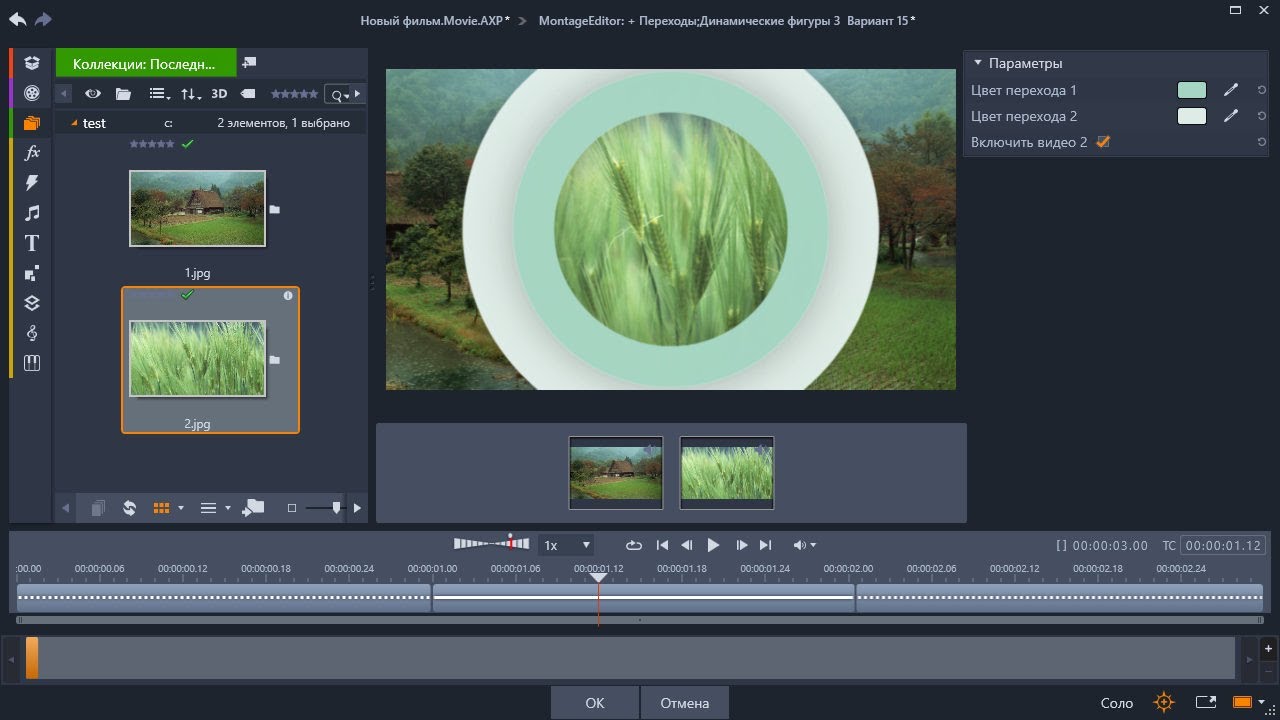Toggle the eye visibility filter in the library
The image size is (1280, 720).
pos(92,94)
